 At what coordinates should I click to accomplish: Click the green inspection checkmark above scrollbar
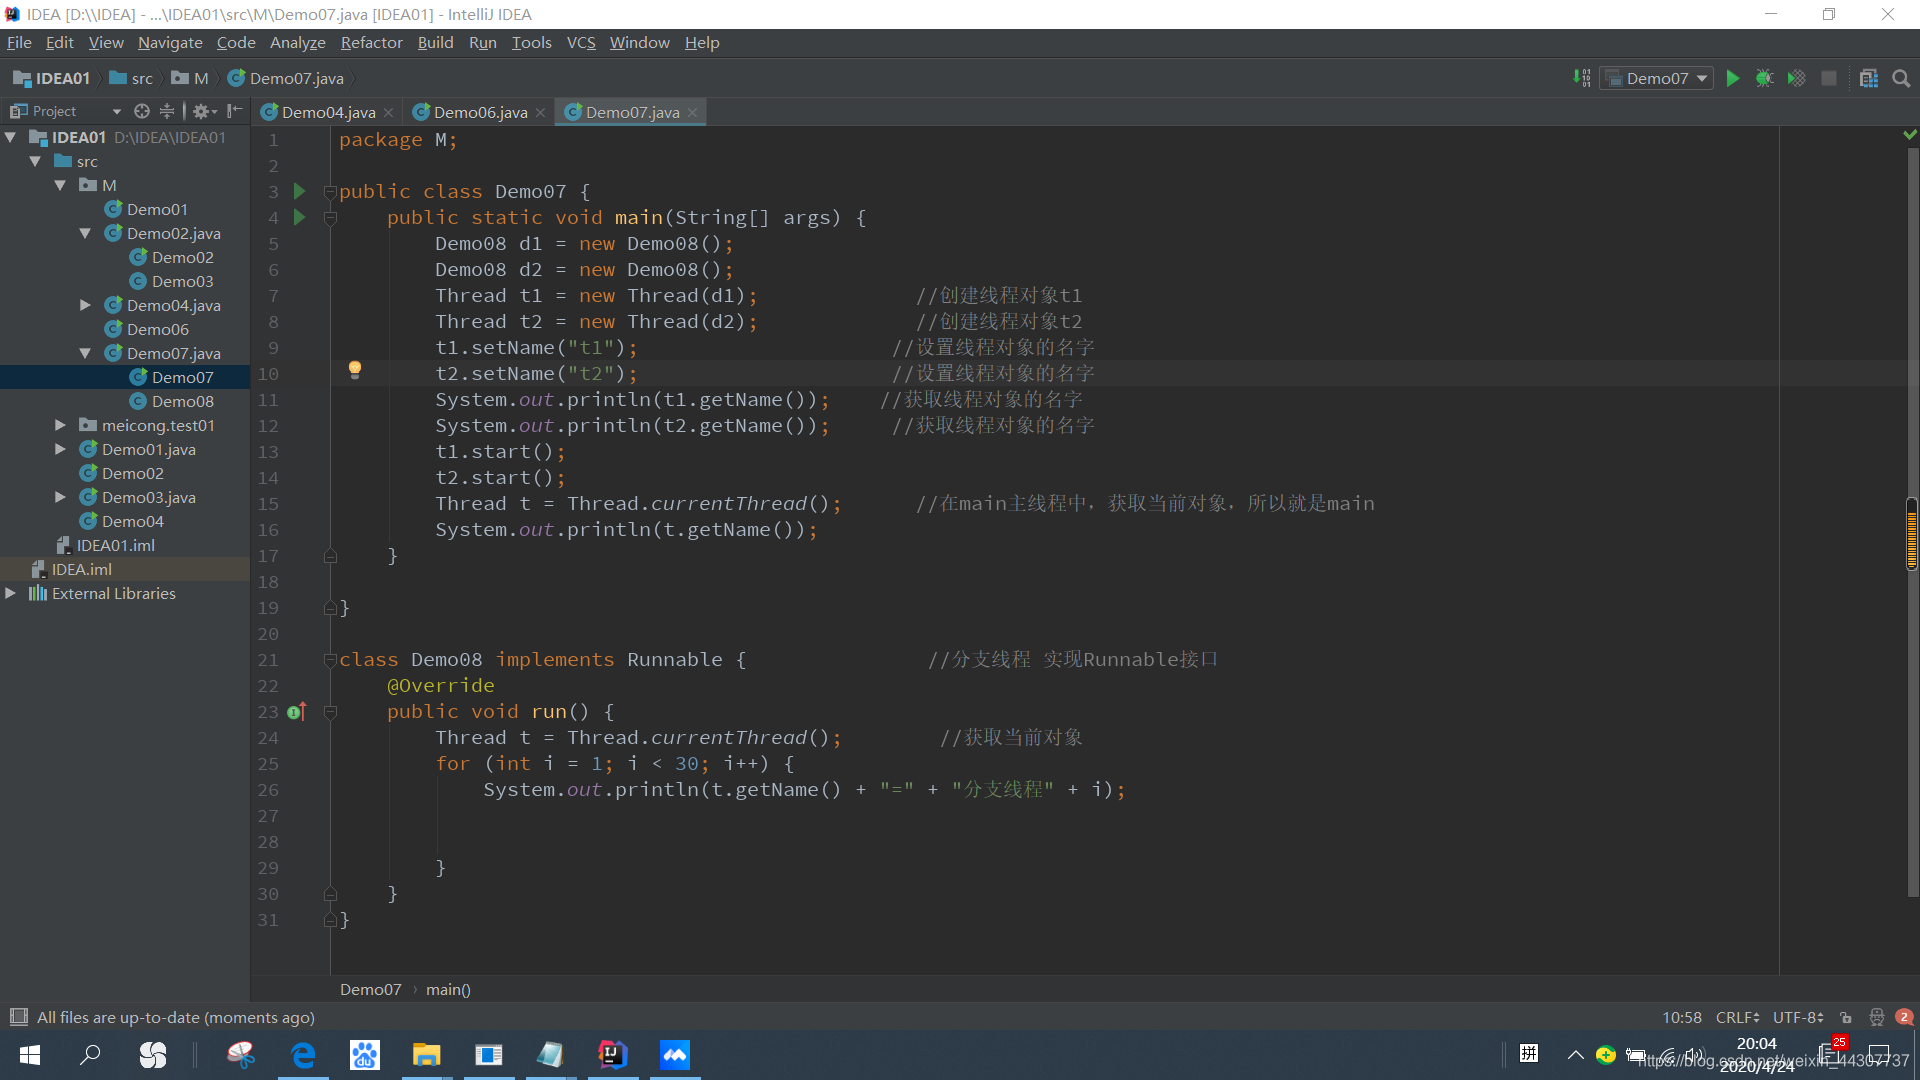(x=1910, y=134)
